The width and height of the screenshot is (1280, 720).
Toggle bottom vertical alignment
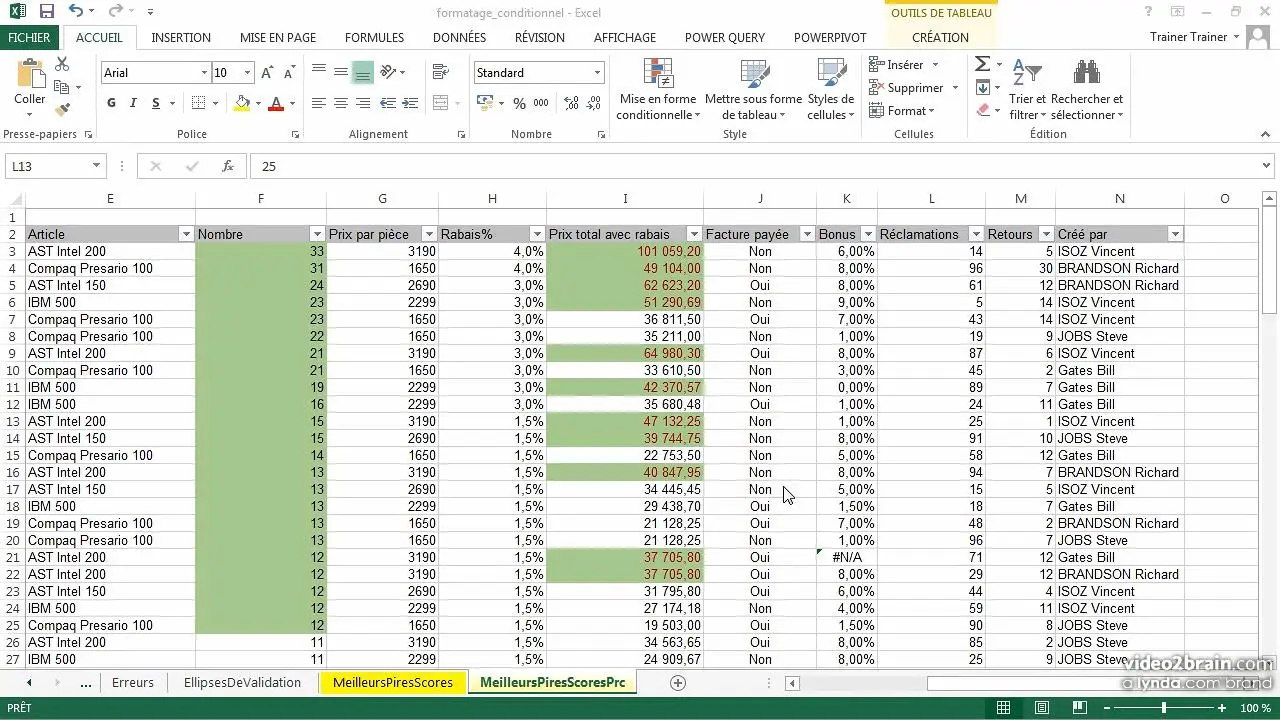363,72
